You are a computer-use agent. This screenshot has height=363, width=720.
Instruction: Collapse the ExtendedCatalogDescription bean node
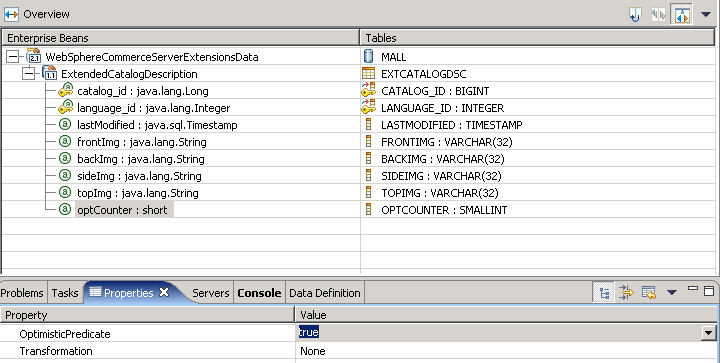click(x=28, y=74)
